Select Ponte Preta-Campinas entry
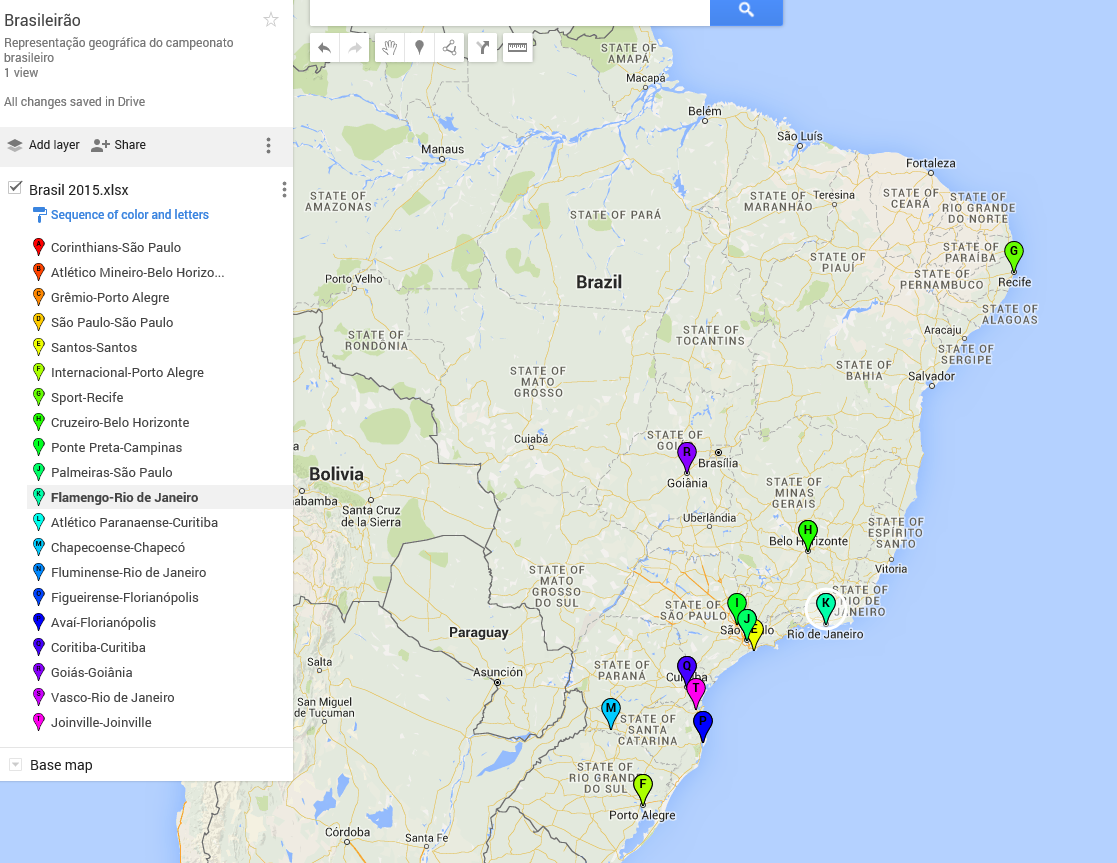 tap(116, 447)
